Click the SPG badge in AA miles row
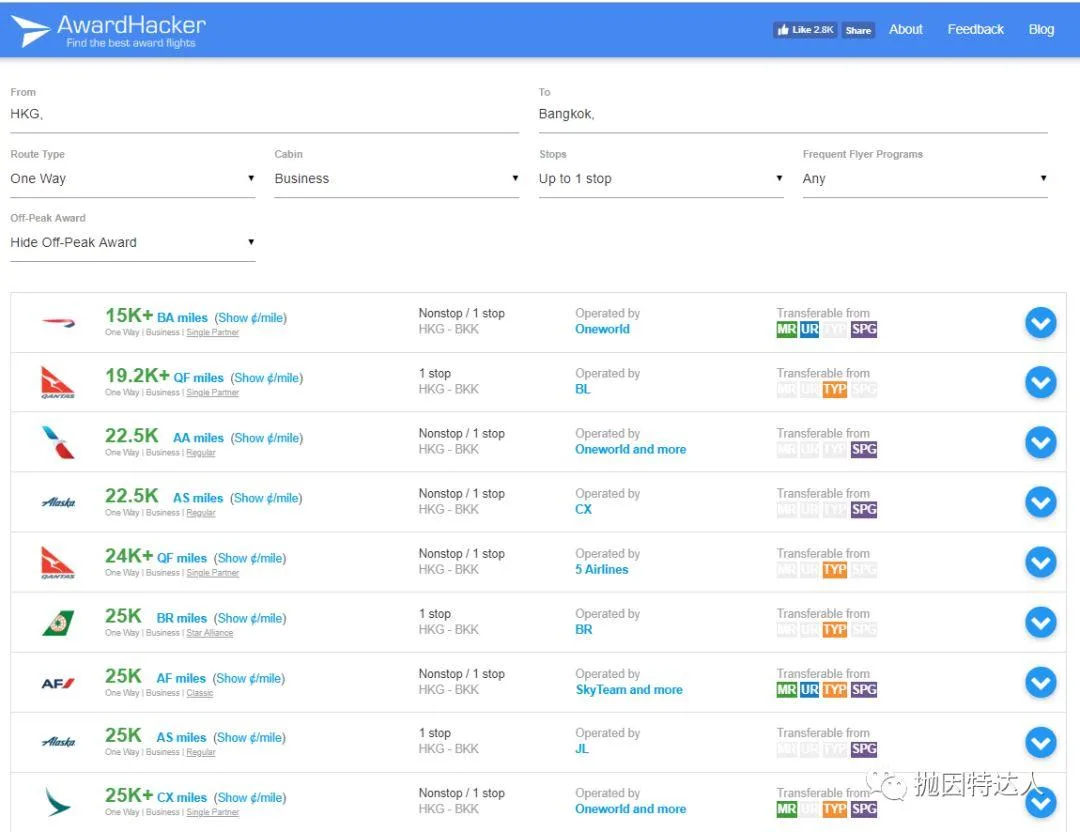The image size is (1080, 832). [864, 449]
